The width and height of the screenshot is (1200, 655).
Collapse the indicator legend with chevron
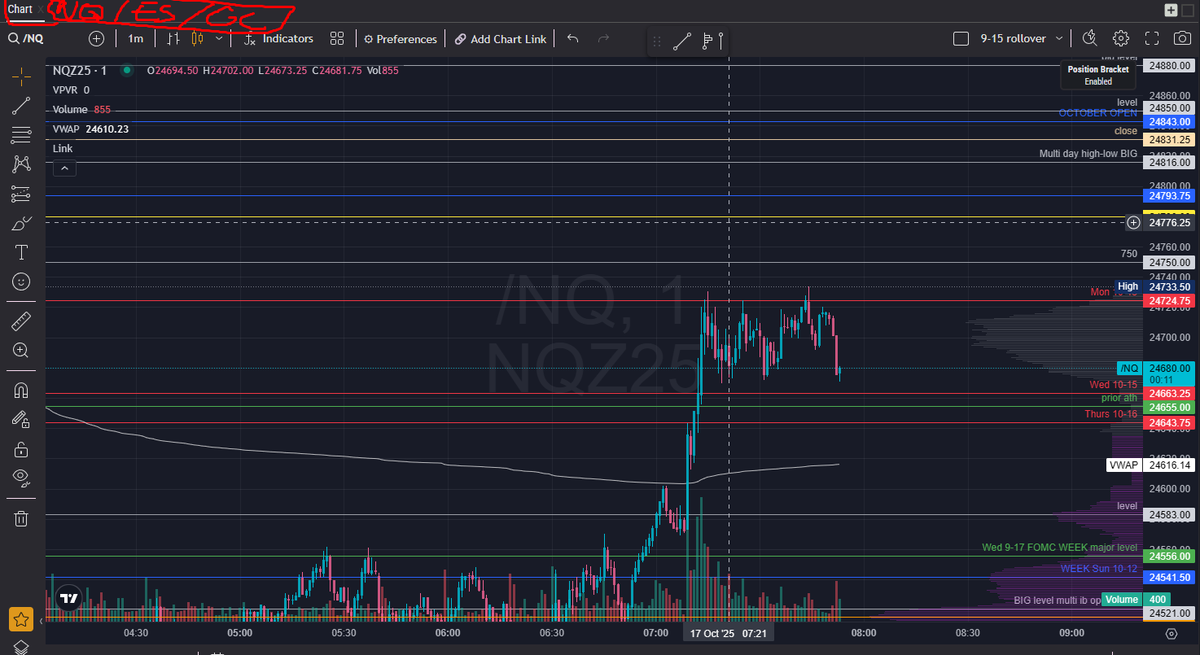[64, 167]
